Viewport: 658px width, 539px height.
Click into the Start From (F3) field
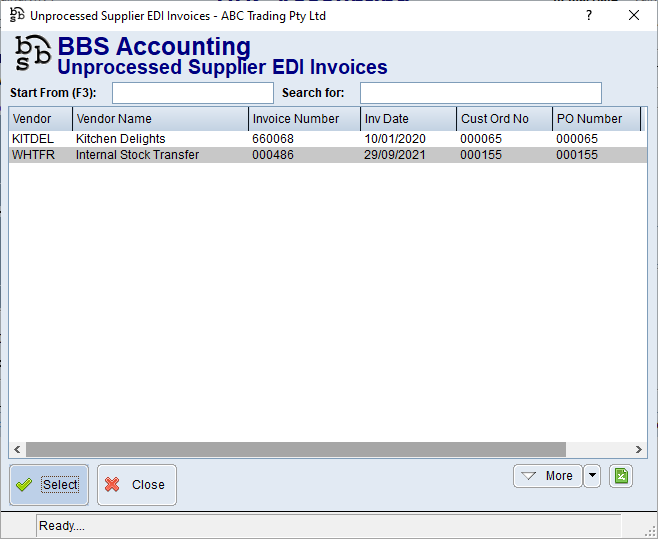192,93
